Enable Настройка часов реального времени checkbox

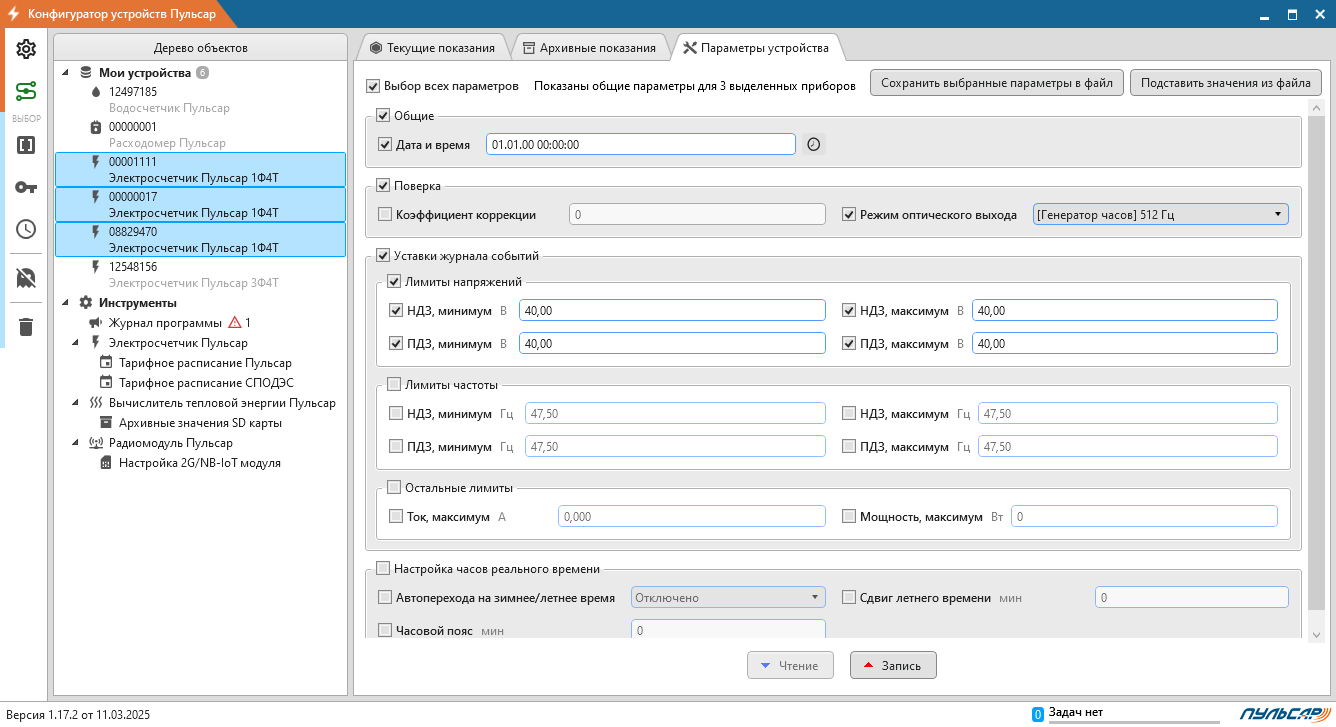point(383,569)
